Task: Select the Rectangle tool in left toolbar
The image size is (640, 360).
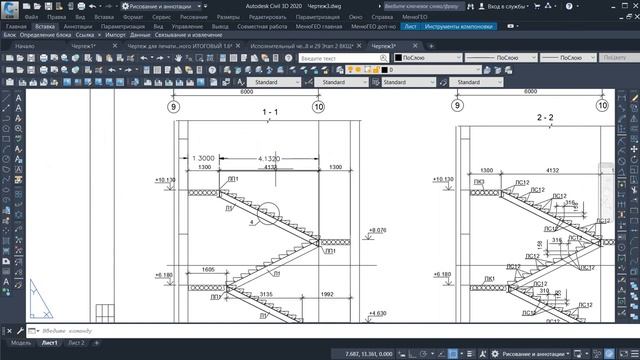Action: 6,139
